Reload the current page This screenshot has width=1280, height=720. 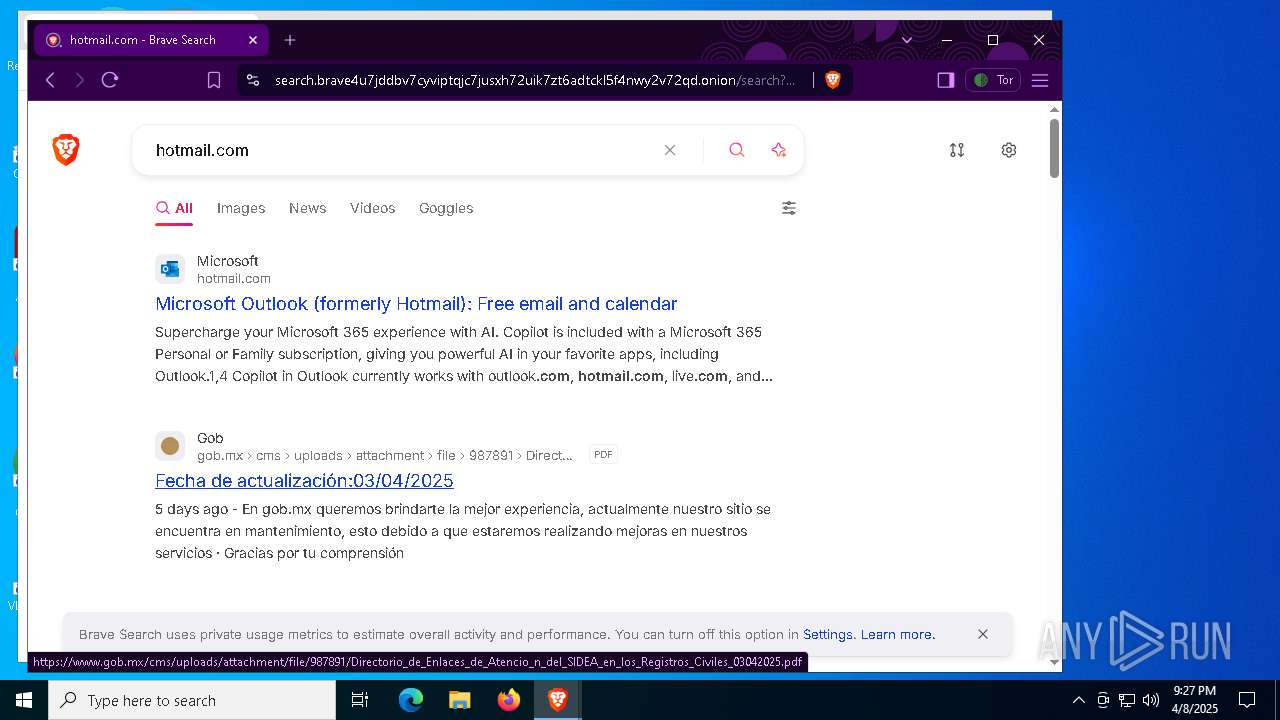[110, 80]
